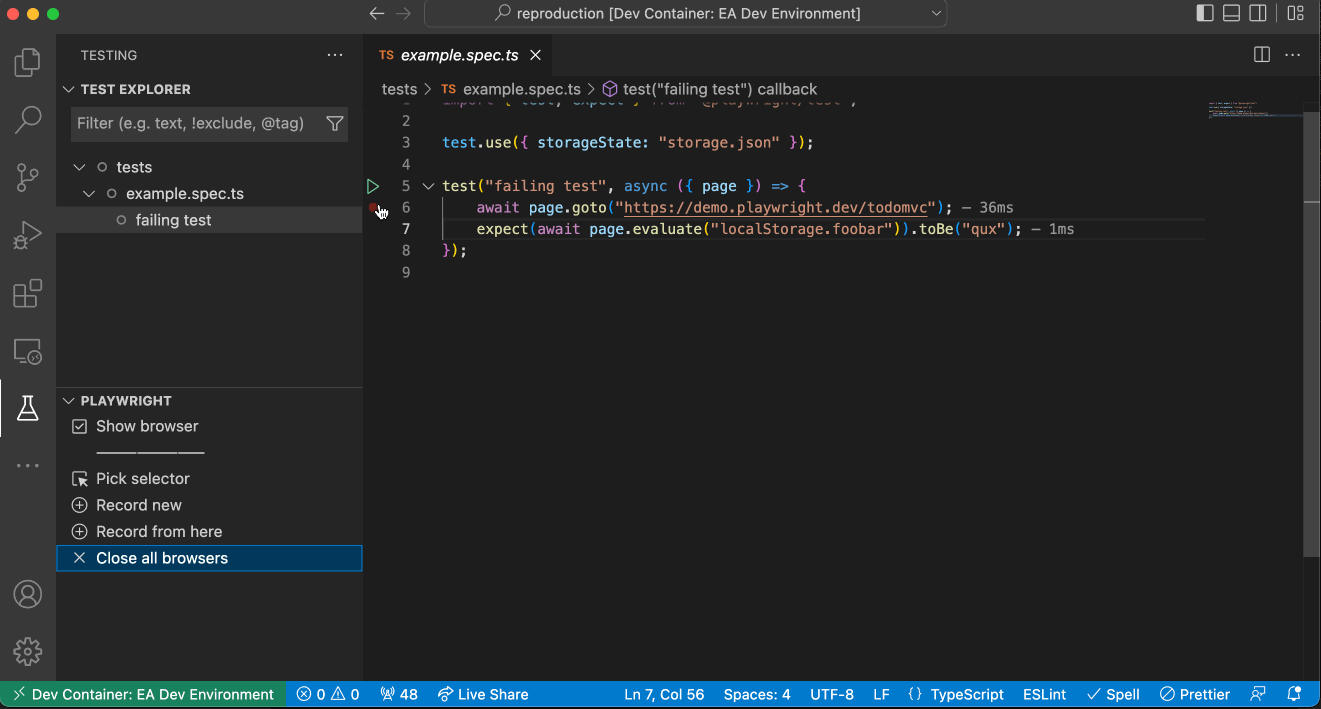Change indentation via Spaces: 4

click(x=757, y=694)
